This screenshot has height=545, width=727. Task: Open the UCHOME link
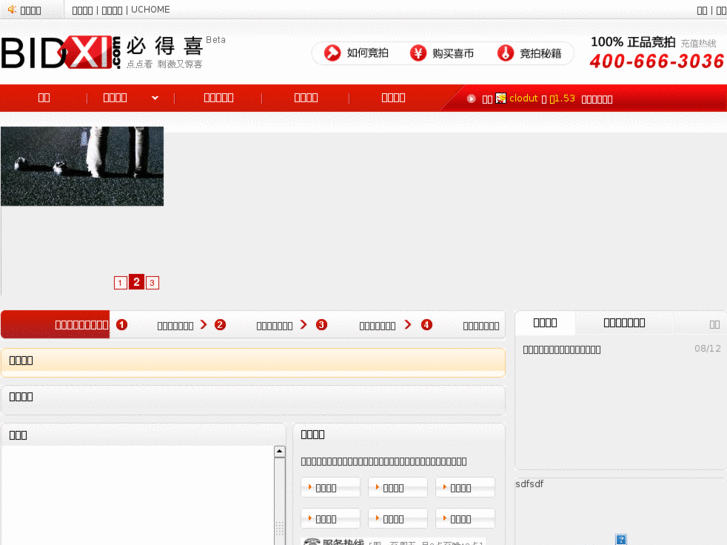coord(150,10)
